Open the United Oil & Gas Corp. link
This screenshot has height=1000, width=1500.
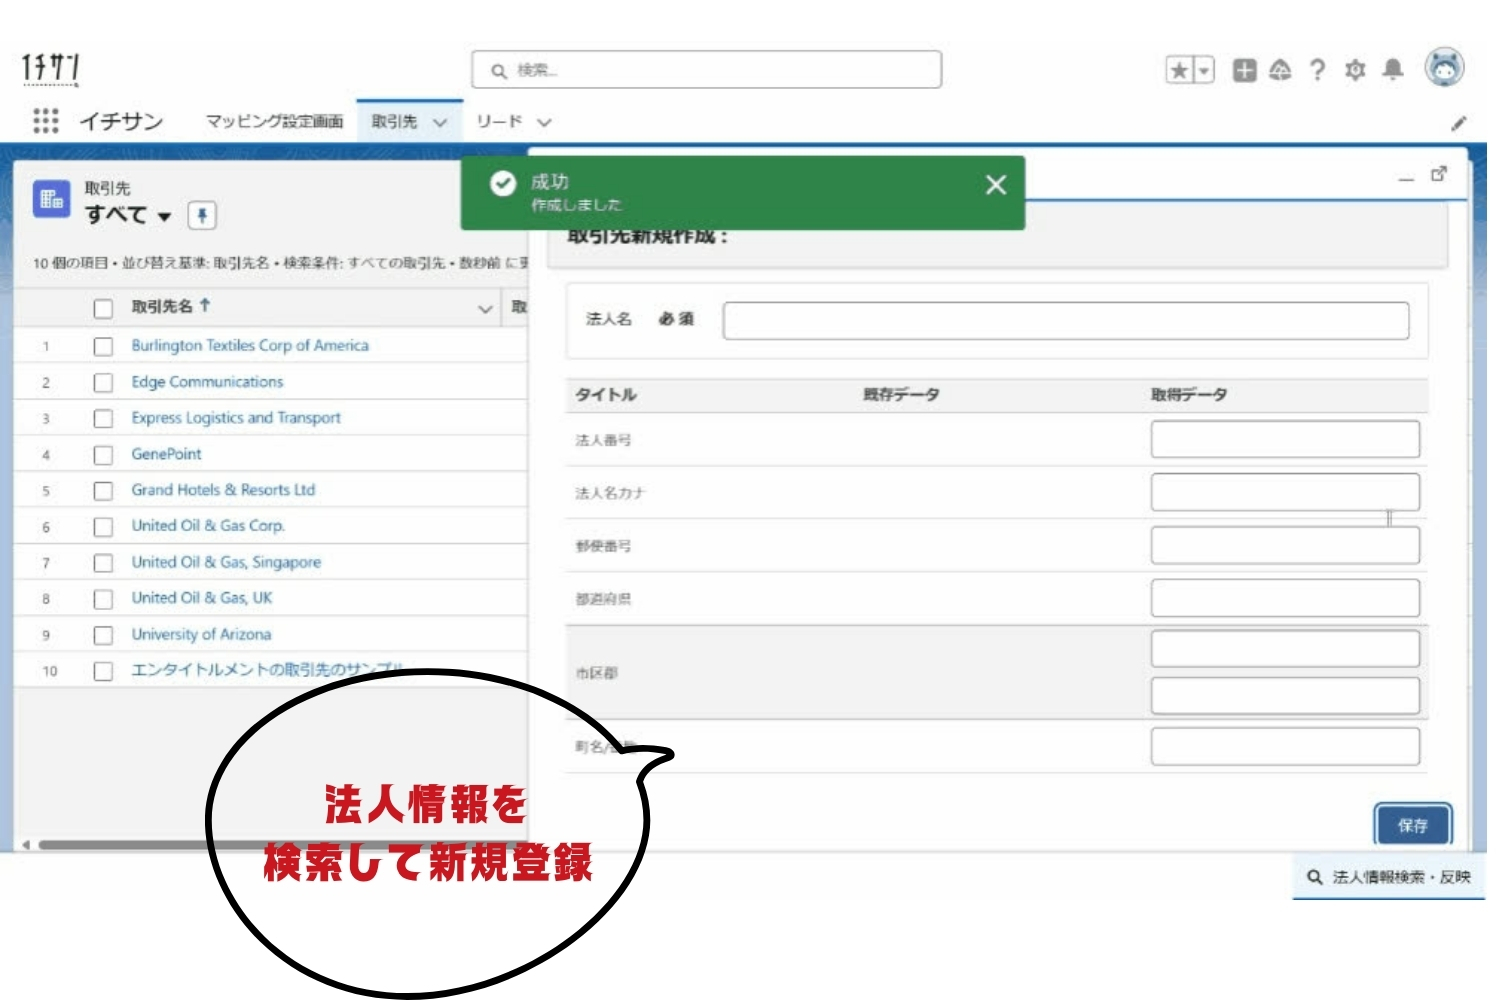tap(208, 526)
